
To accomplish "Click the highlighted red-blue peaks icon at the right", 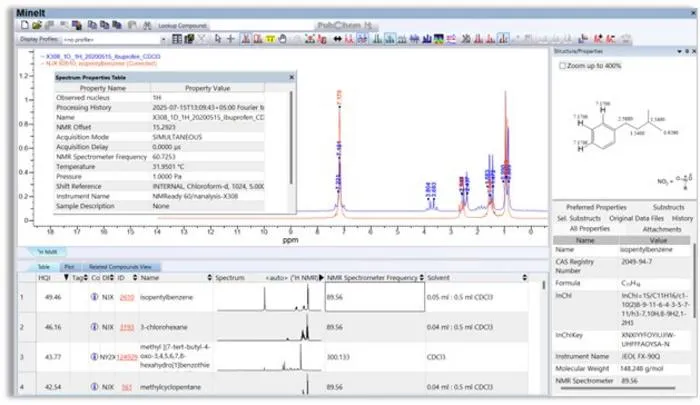I will tap(503, 39).
